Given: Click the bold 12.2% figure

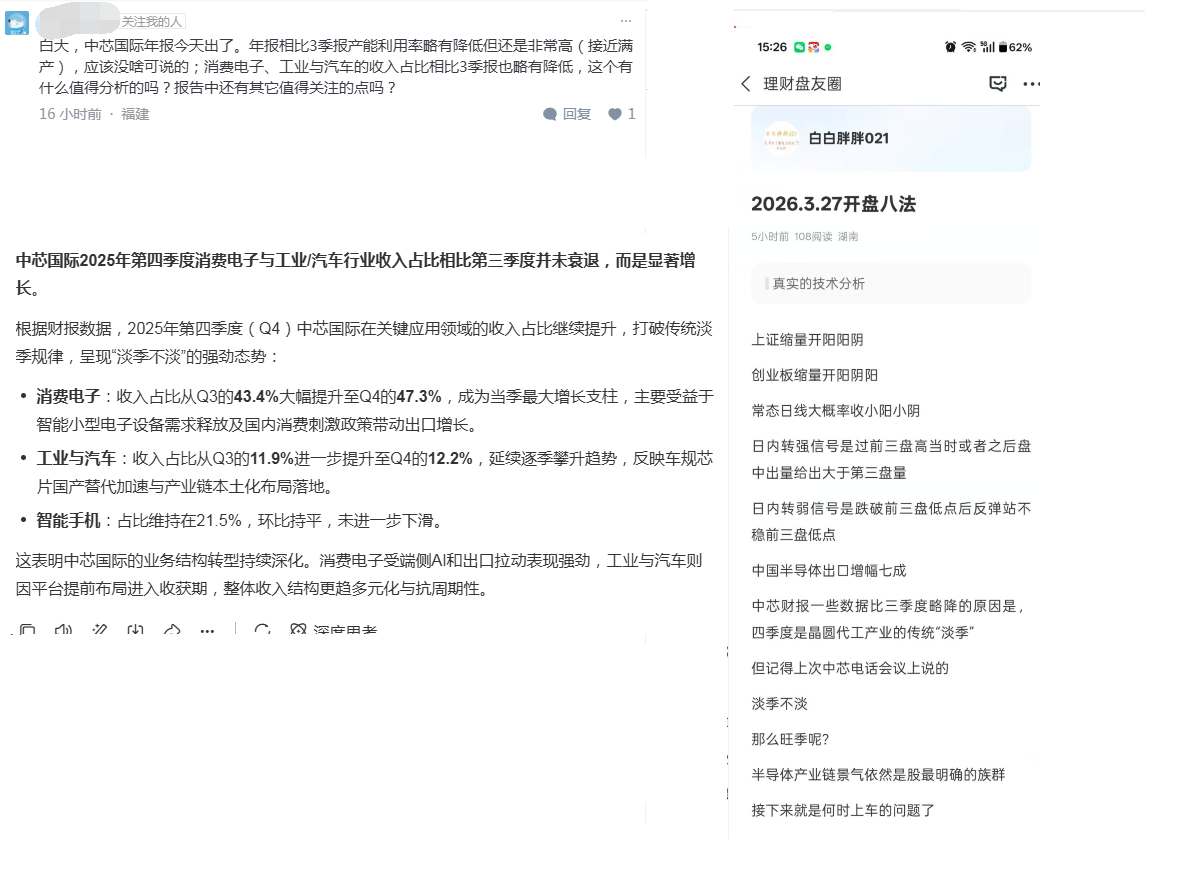Looking at the screenshot, I should [450, 458].
